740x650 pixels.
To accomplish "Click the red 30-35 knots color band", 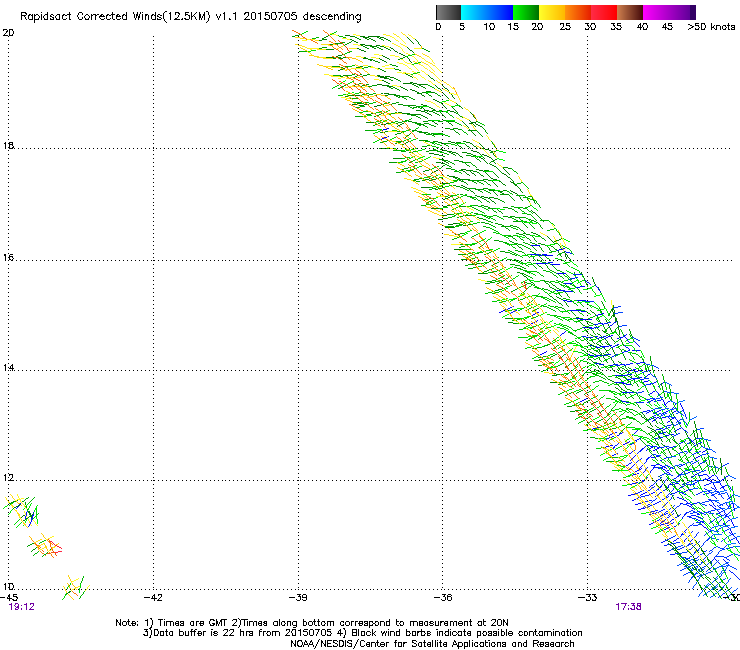I will point(604,12).
